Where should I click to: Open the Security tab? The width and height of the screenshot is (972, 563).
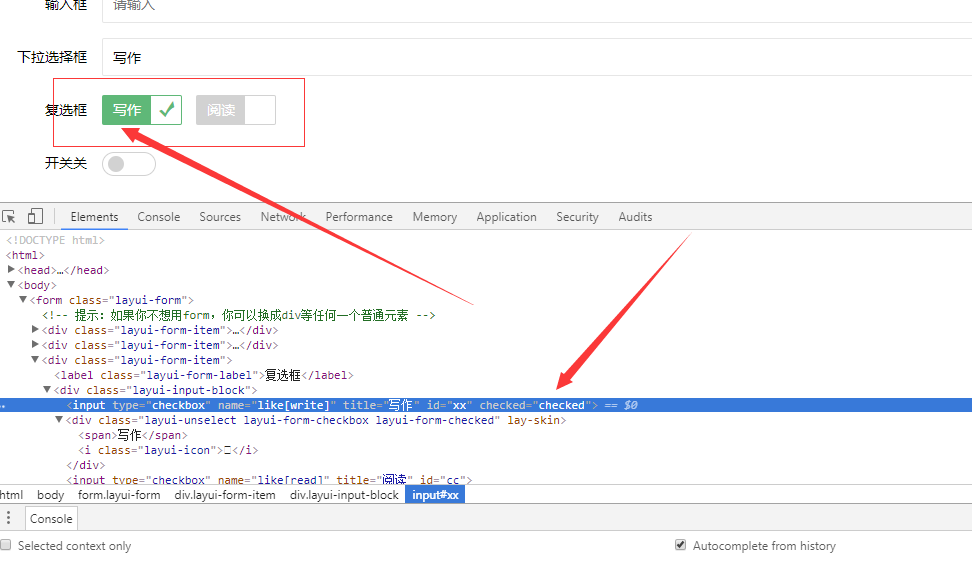click(577, 217)
